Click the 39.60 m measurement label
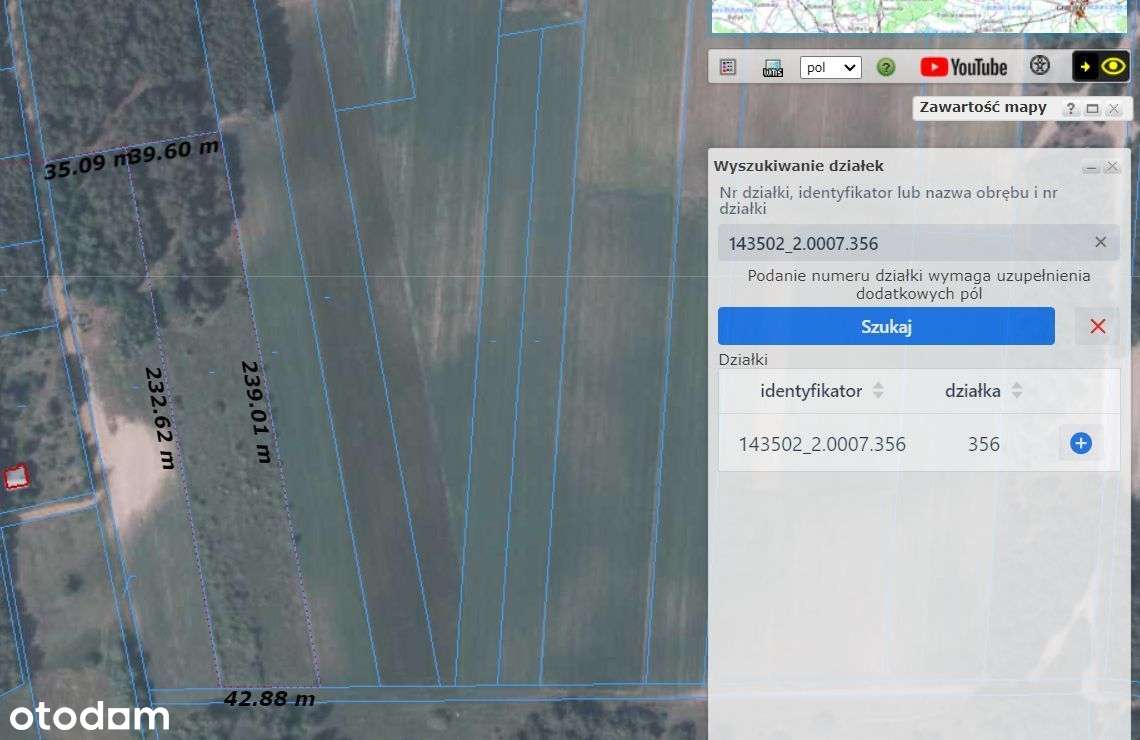Viewport: 1140px width, 740px height. coord(174,153)
